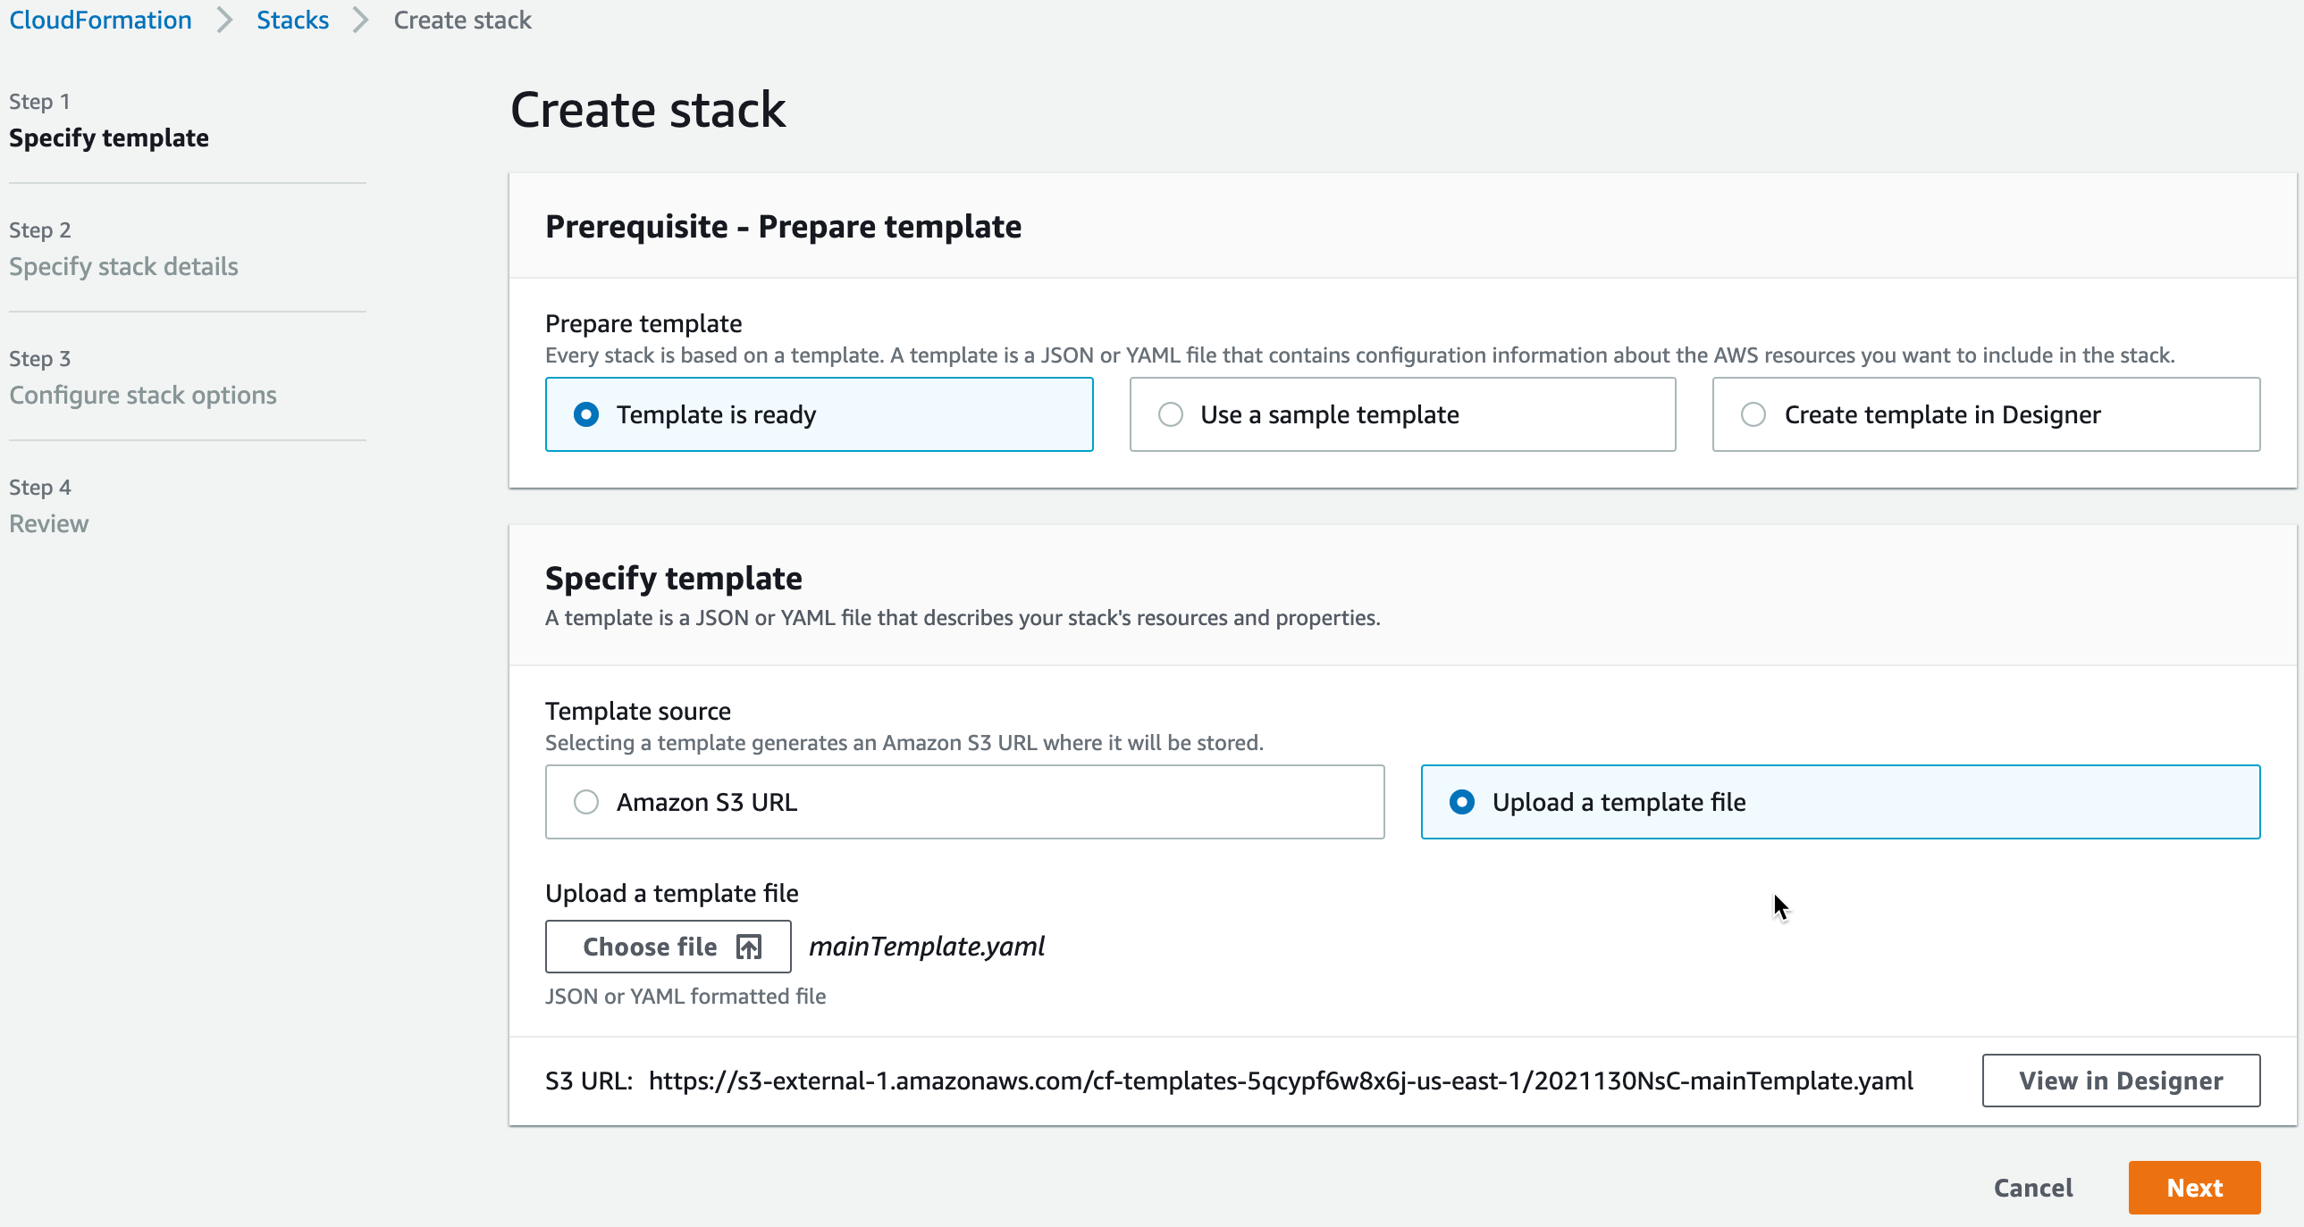The image size is (2304, 1227).
Task: Select the Template is ready radio button
Action: 587,414
